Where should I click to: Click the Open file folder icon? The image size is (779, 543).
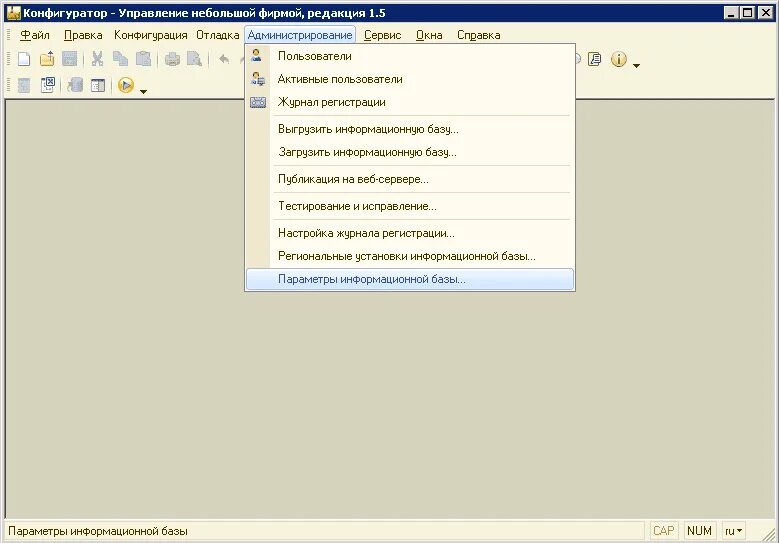point(47,59)
